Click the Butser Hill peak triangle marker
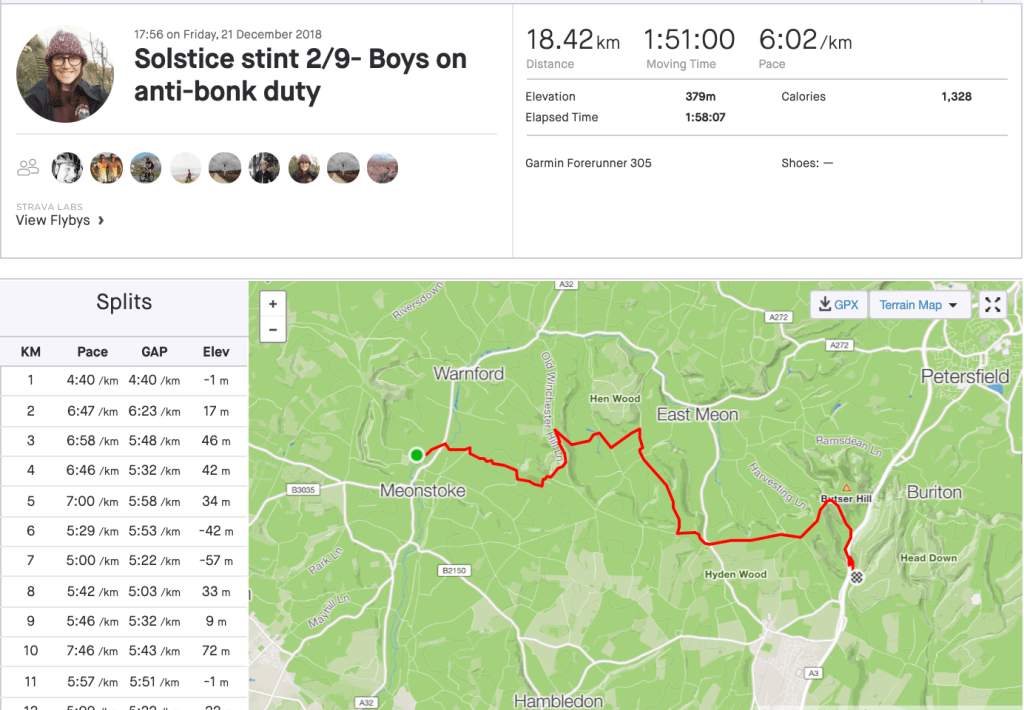Image resolution: width=1024 pixels, height=710 pixels. click(846, 488)
